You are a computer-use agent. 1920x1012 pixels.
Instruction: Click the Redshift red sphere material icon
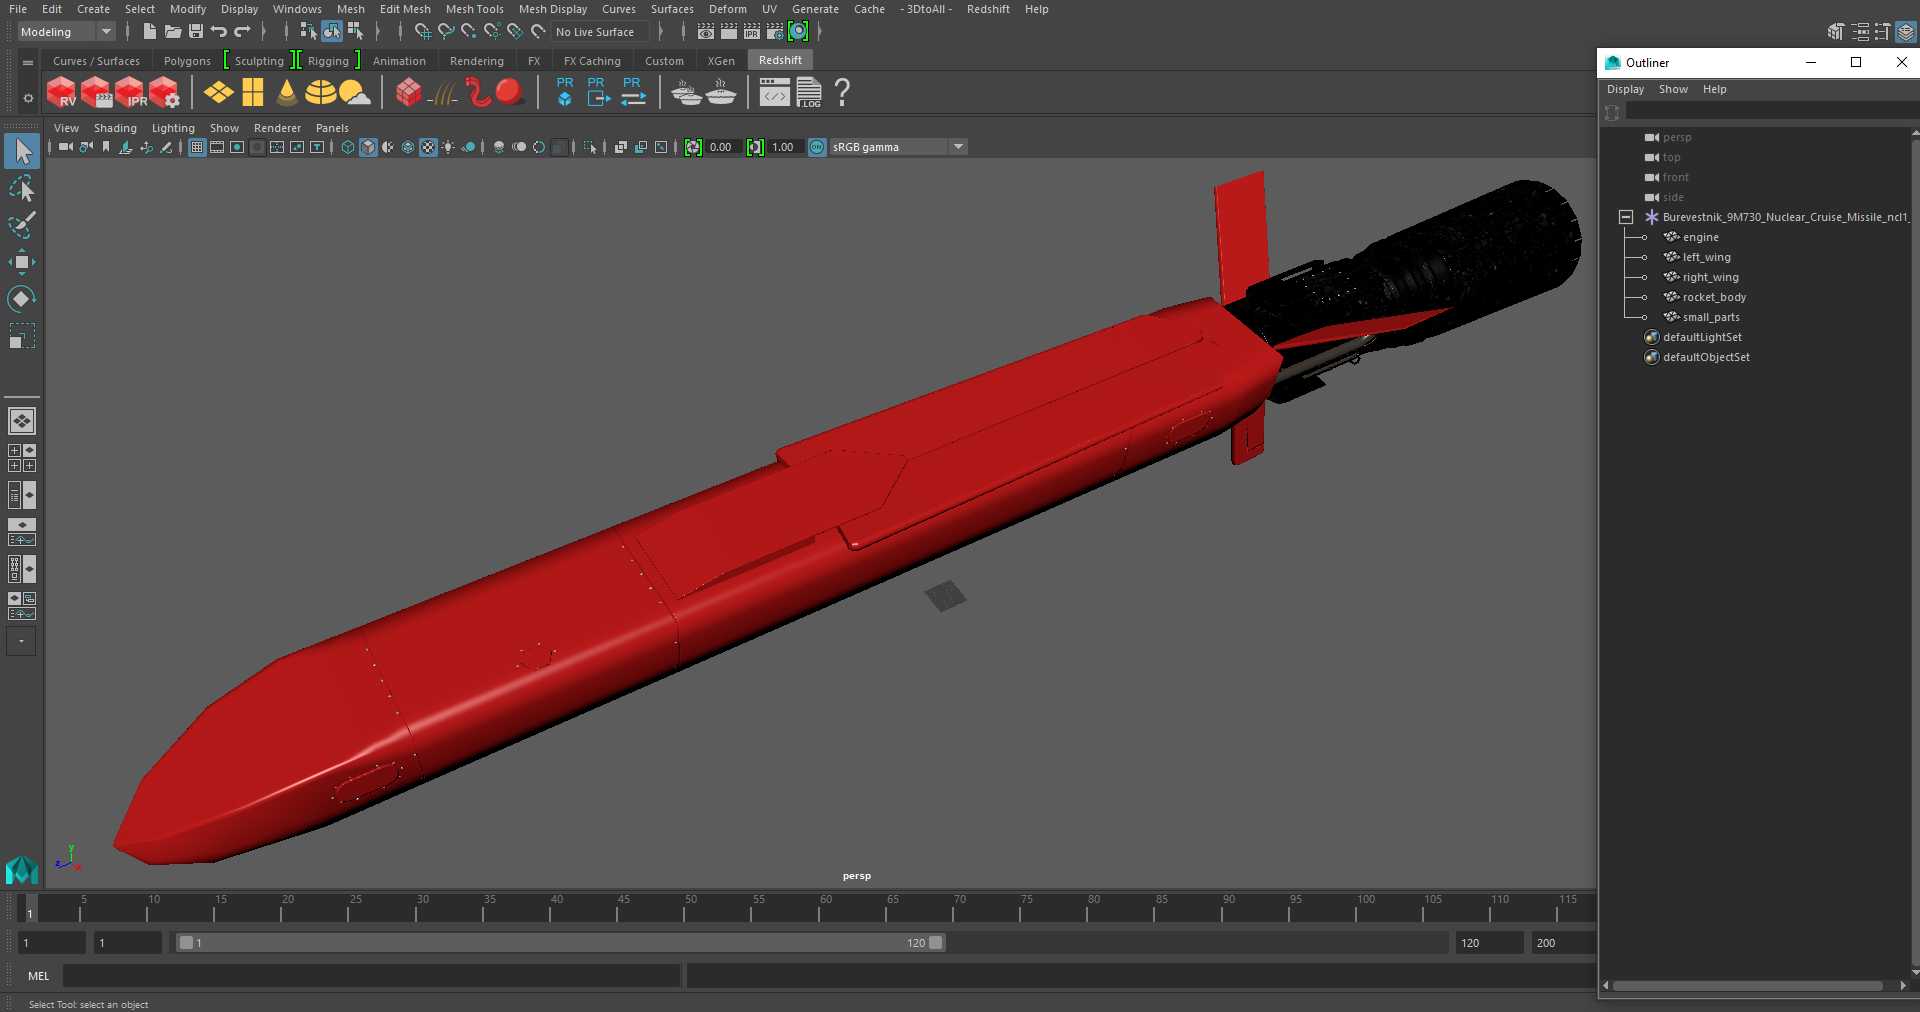click(510, 93)
